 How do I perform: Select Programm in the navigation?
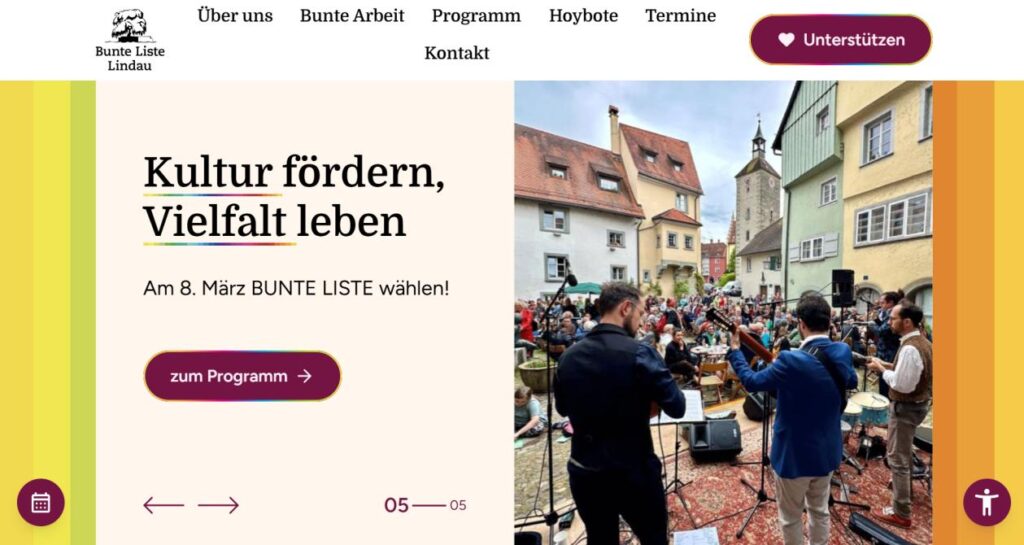point(476,16)
